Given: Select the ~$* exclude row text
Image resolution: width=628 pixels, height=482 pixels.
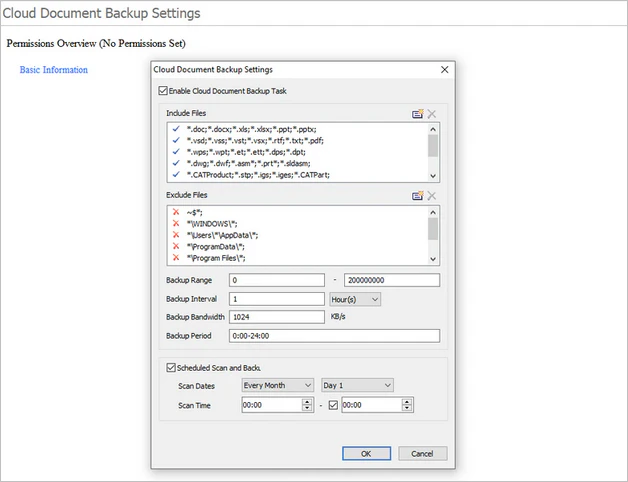Looking at the screenshot, I should [x=195, y=212].
